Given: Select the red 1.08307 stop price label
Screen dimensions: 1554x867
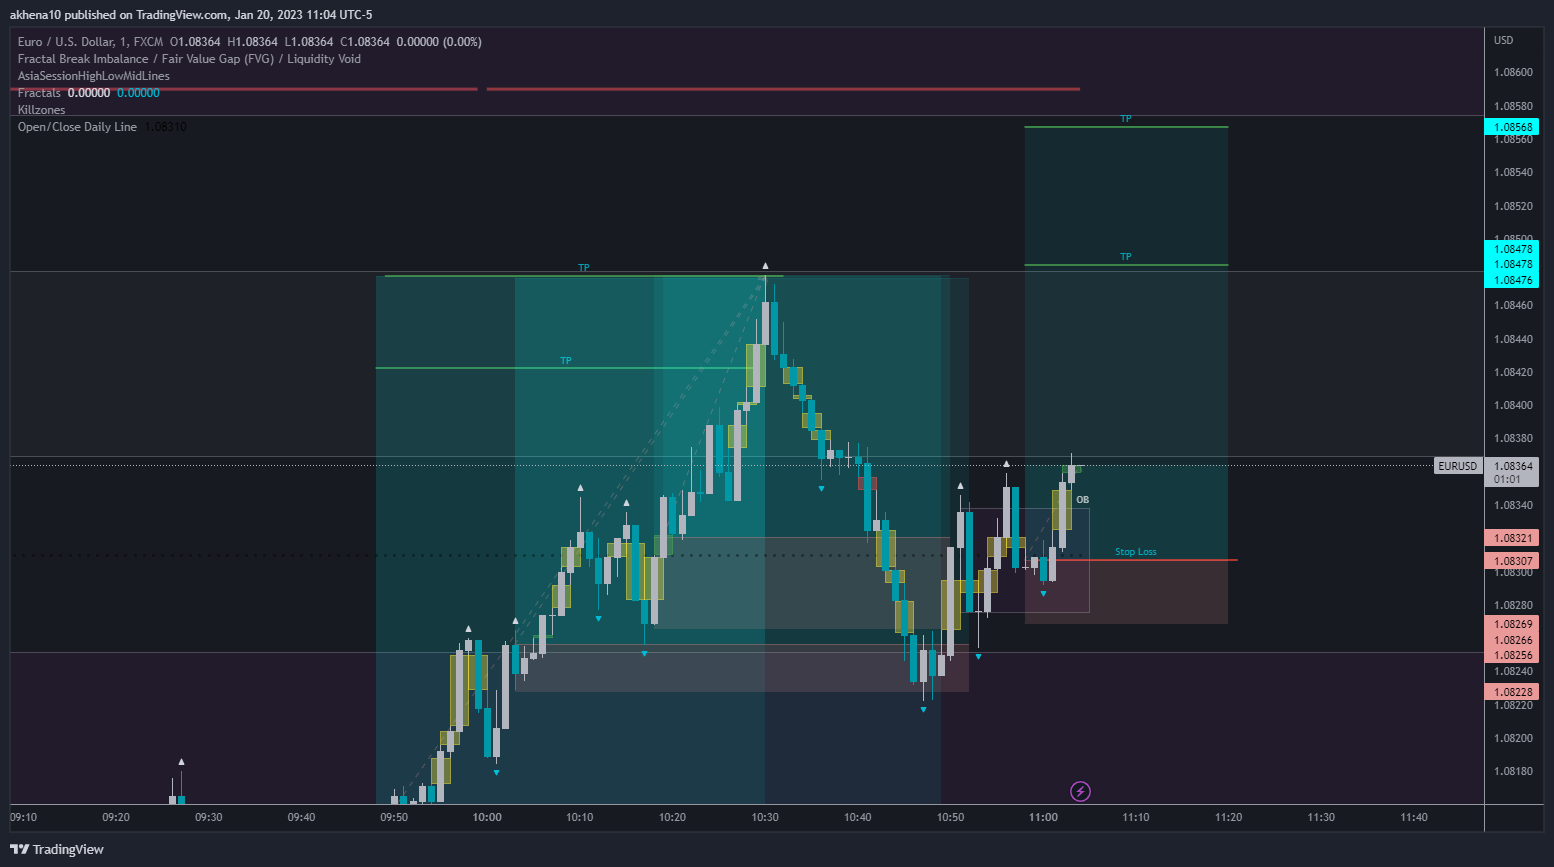Looking at the screenshot, I should pyautogui.click(x=1512, y=561).
